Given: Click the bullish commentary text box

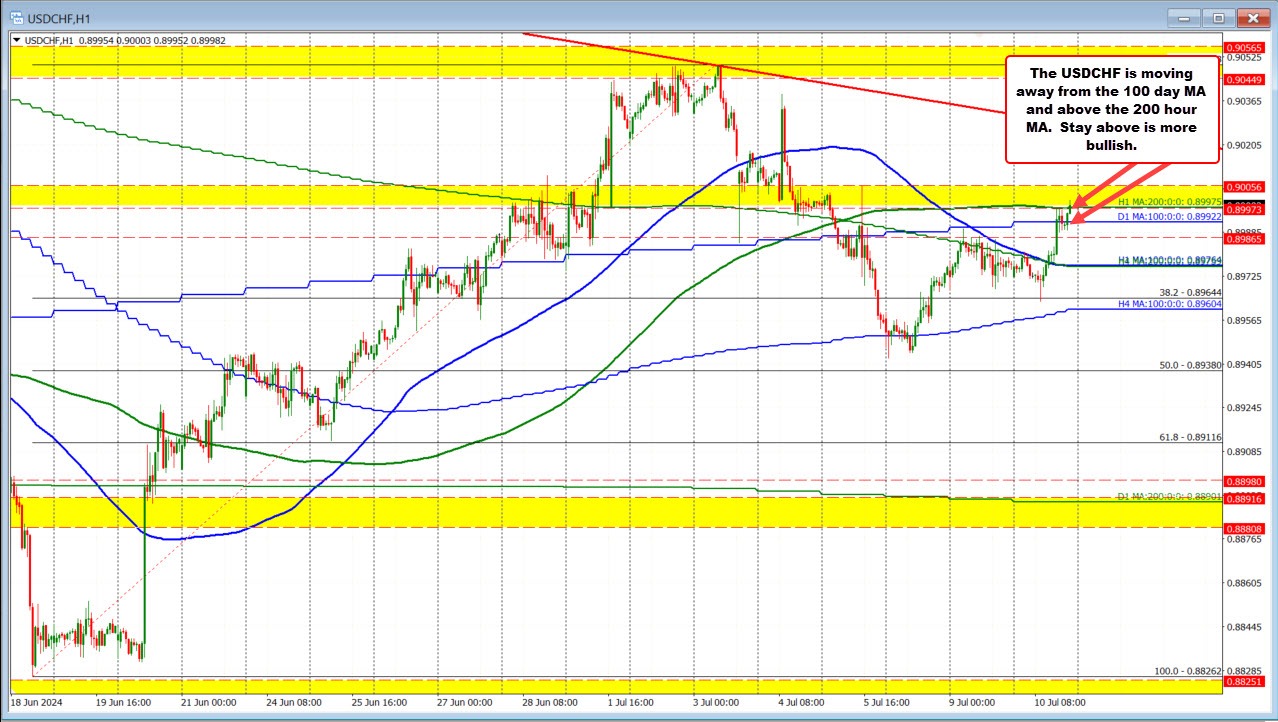Looking at the screenshot, I should [x=1112, y=110].
